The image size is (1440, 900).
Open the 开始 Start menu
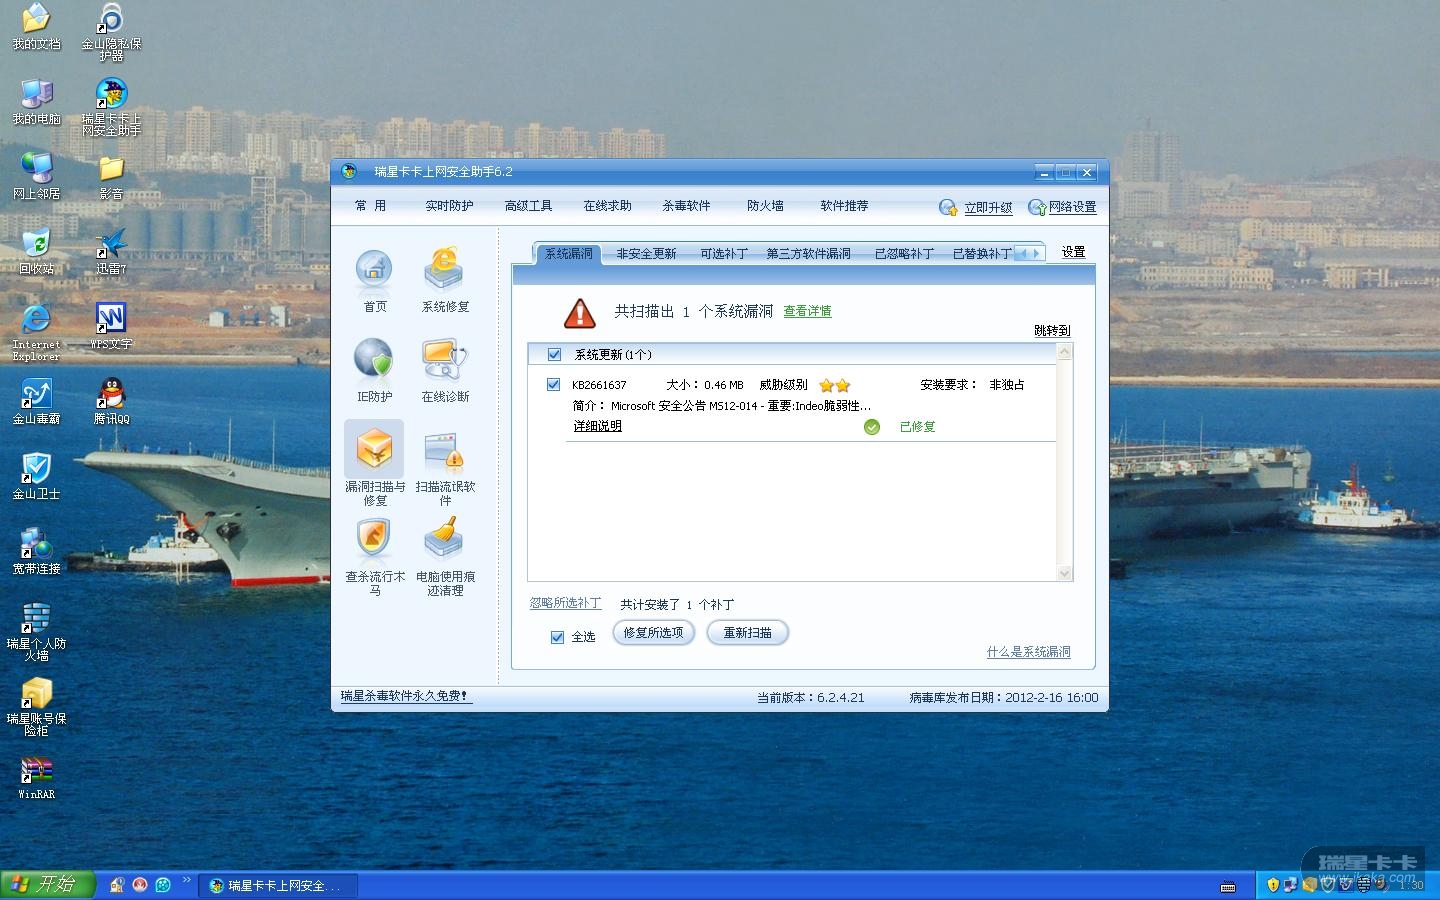[x=47, y=885]
